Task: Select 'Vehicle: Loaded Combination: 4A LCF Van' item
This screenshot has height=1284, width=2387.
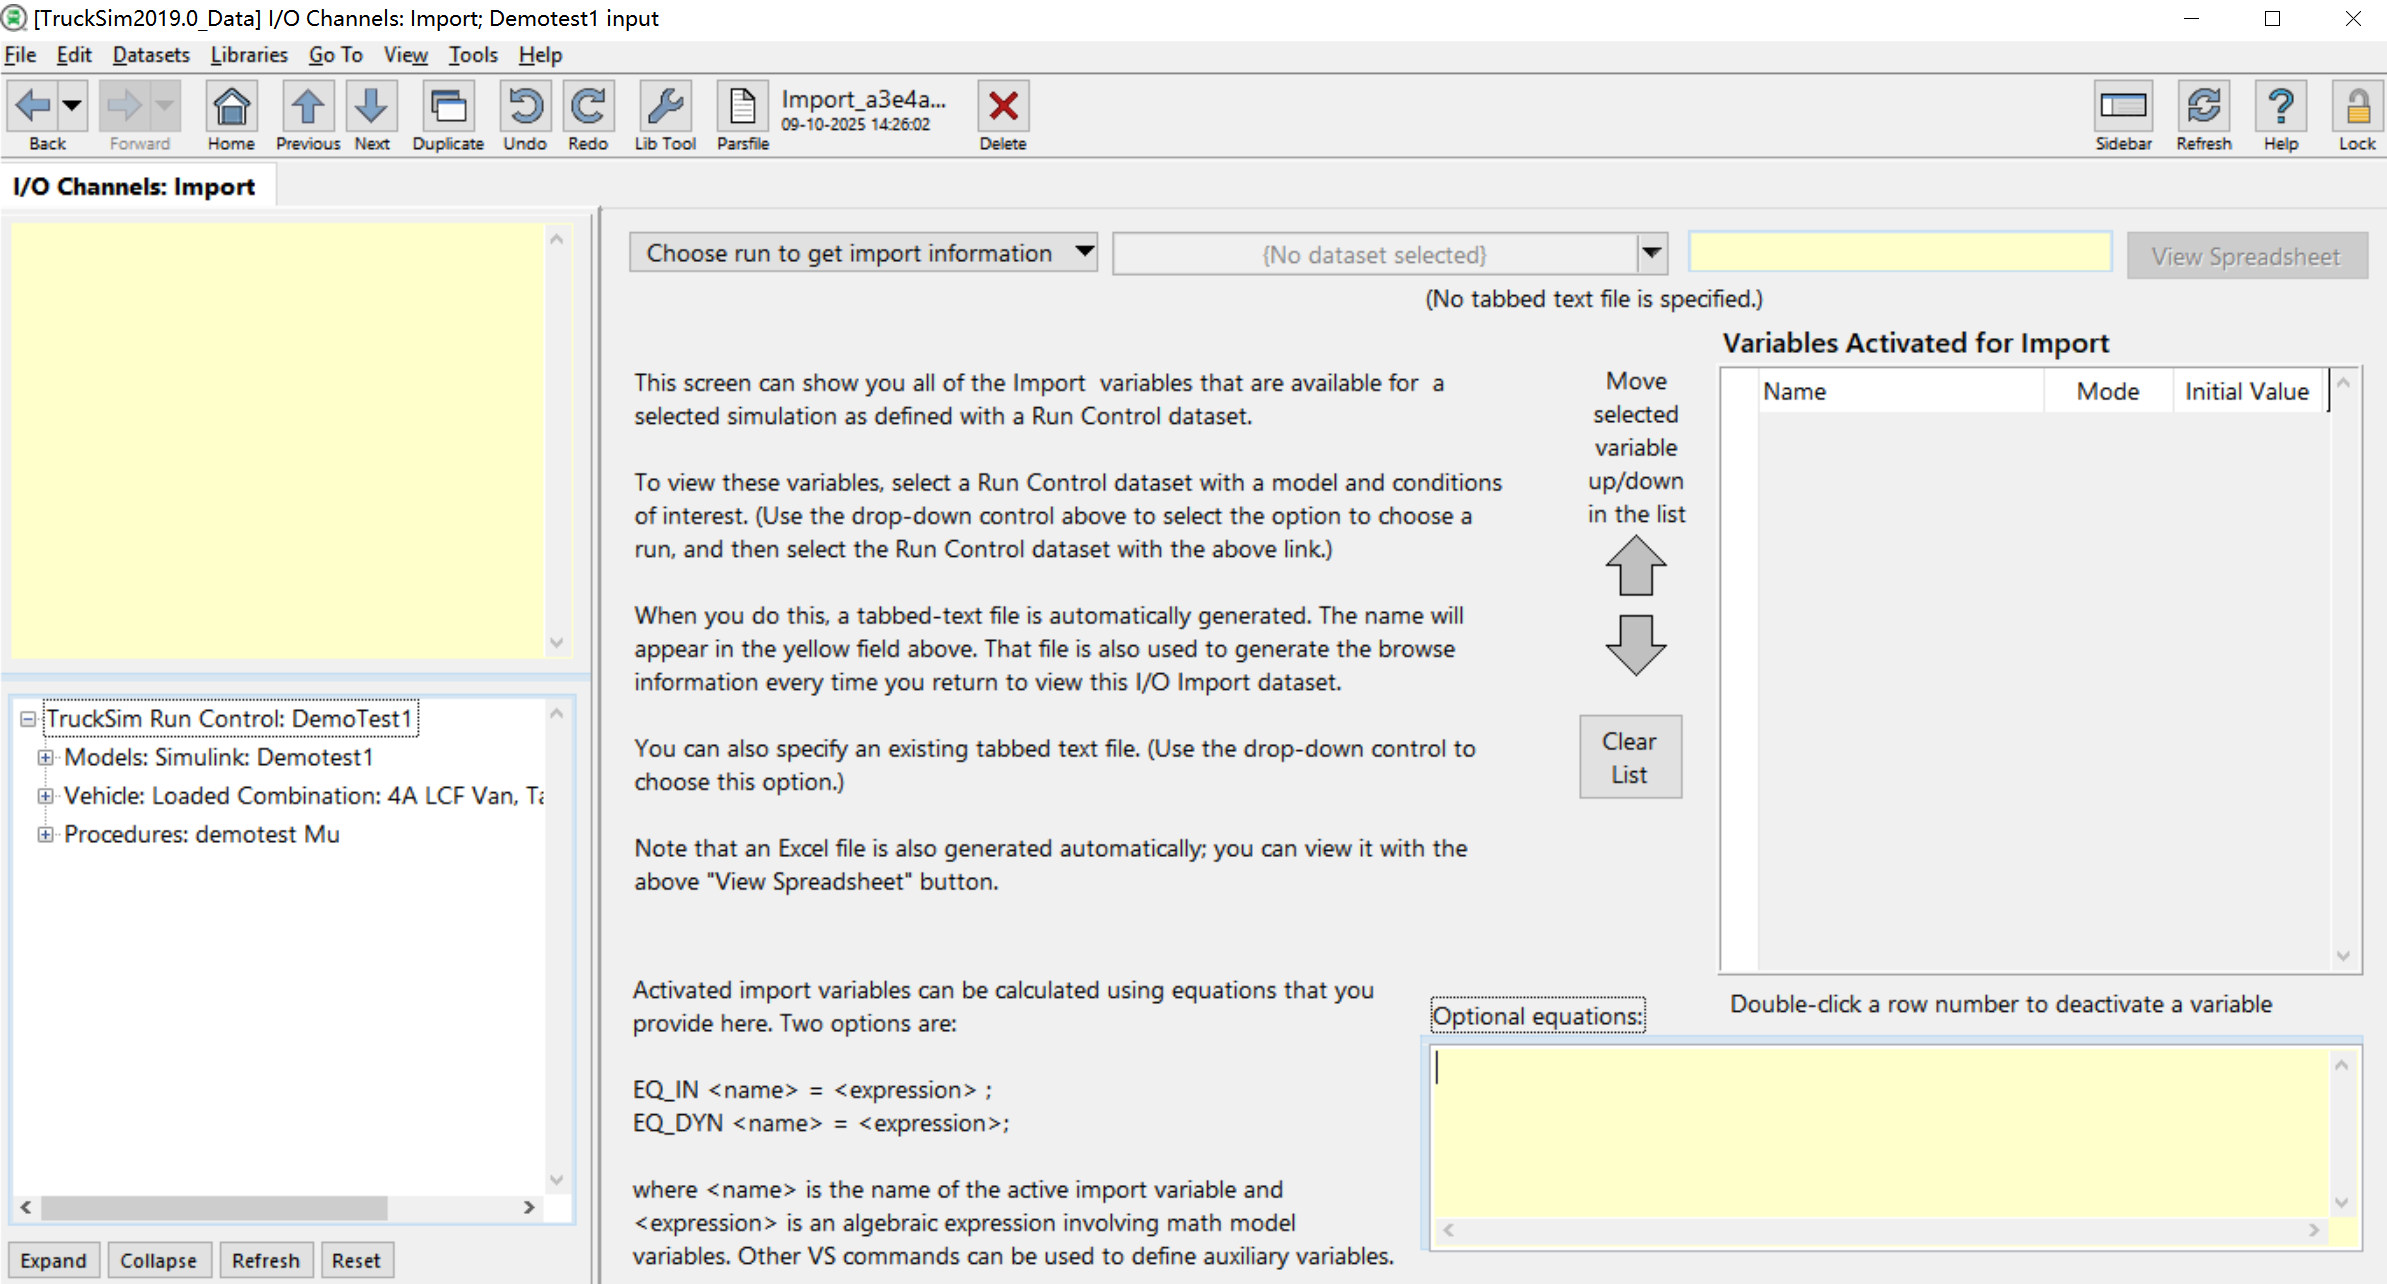Action: coord(303,796)
